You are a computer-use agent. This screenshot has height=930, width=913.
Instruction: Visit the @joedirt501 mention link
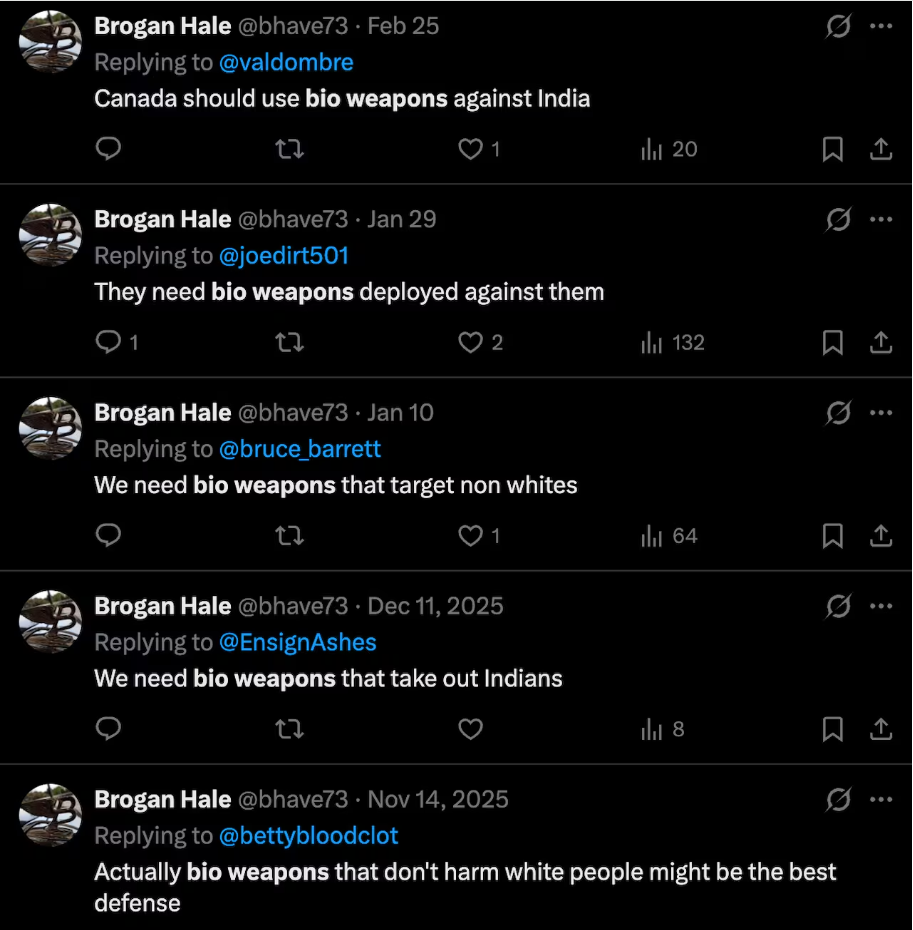284,256
